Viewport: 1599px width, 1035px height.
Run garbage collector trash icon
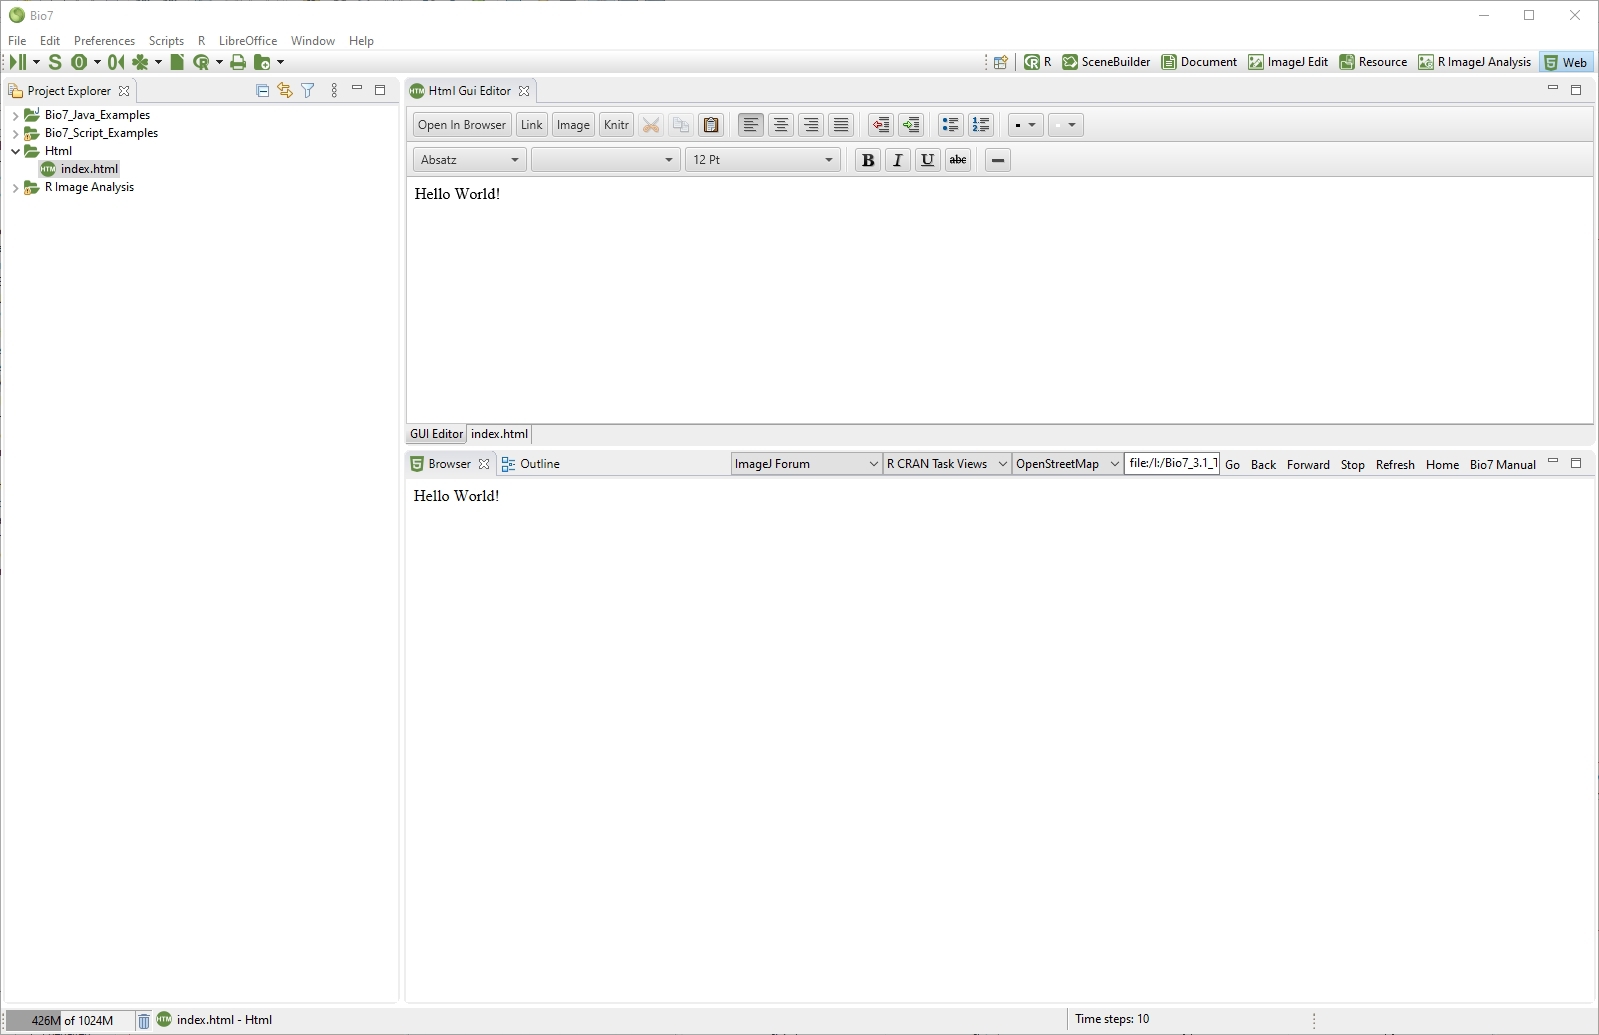[144, 1020]
